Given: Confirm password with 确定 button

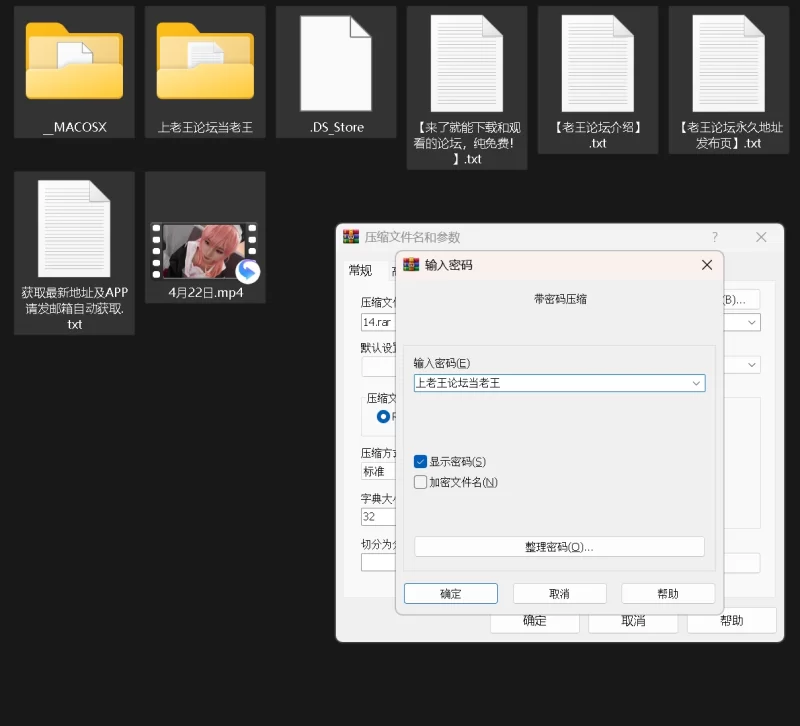Looking at the screenshot, I should pos(450,594).
